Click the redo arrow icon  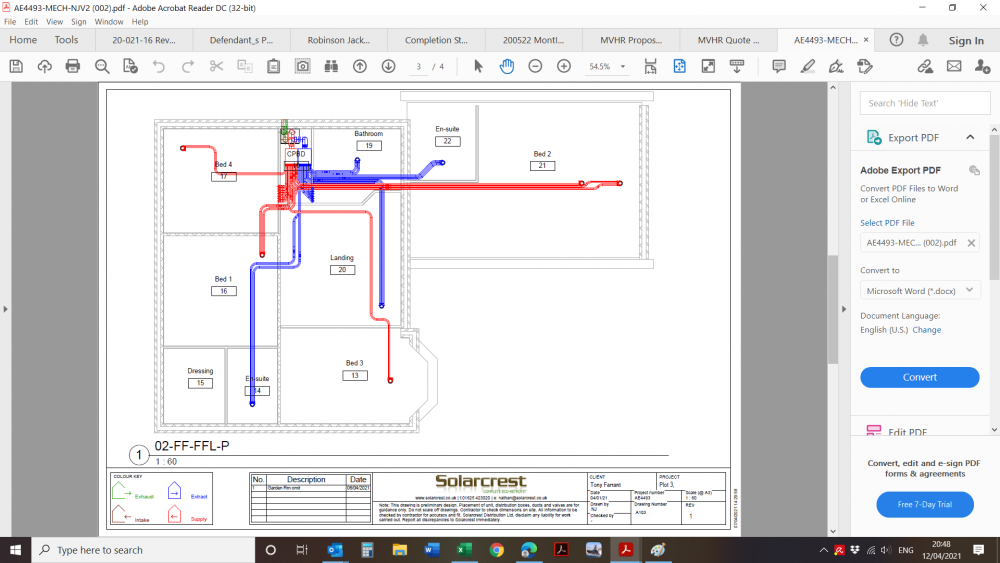pyautogui.click(x=188, y=66)
